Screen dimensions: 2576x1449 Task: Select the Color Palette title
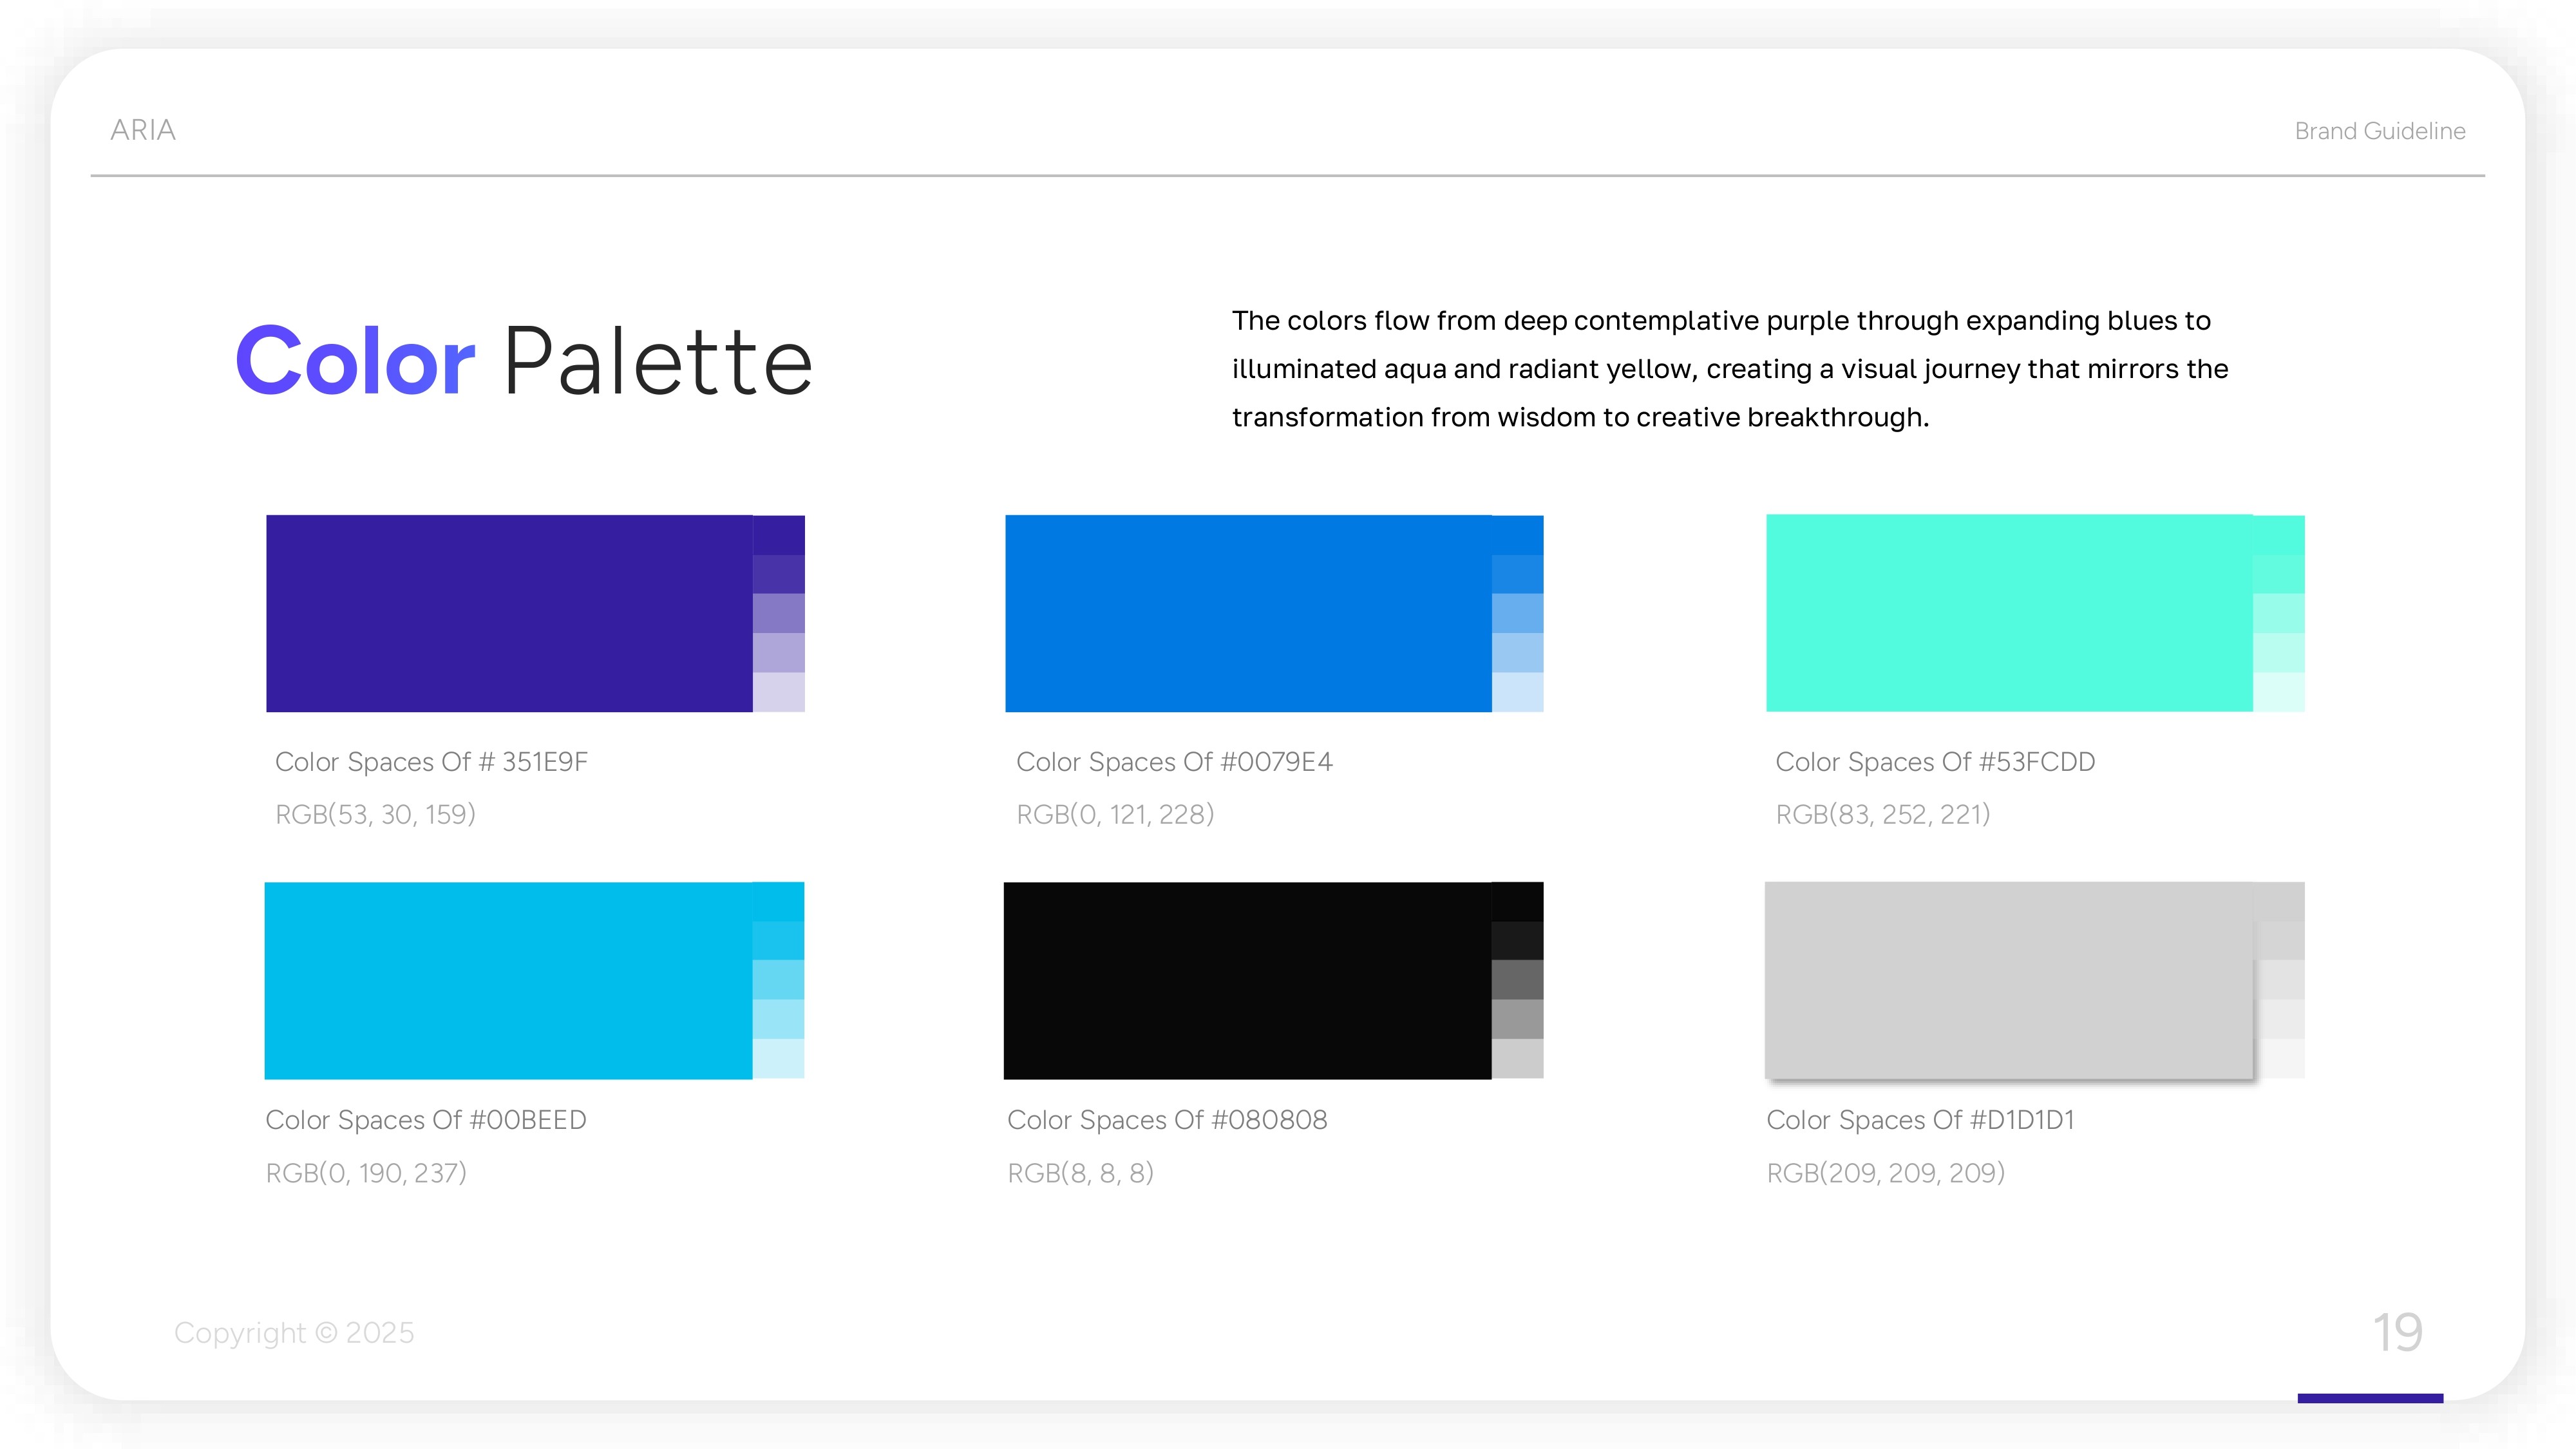click(x=523, y=361)
